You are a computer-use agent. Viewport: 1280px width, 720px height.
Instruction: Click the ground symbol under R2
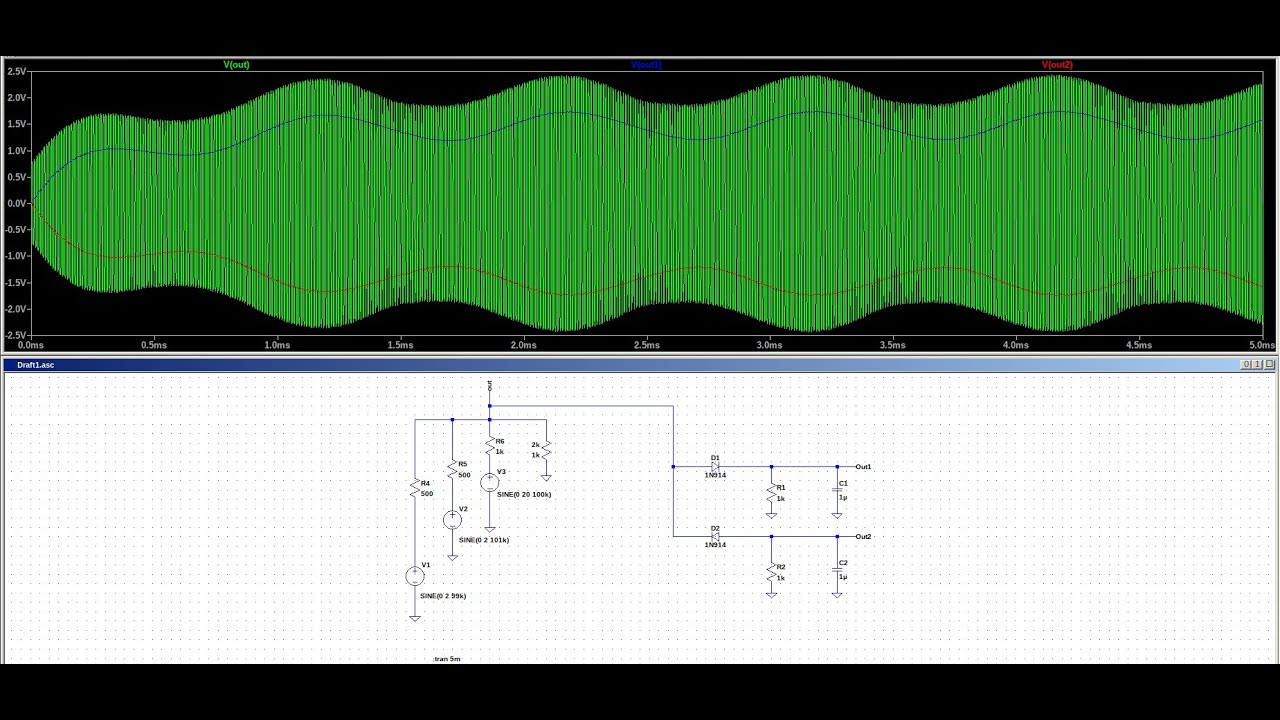(771, 594)
